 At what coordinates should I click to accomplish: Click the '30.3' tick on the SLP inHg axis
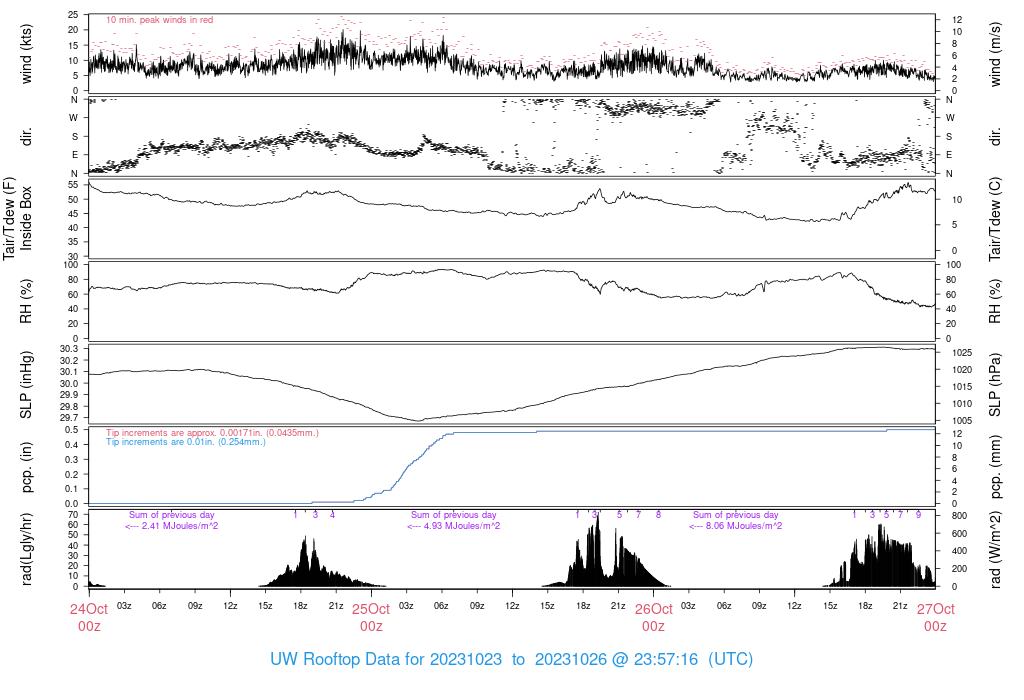[69, 349]
